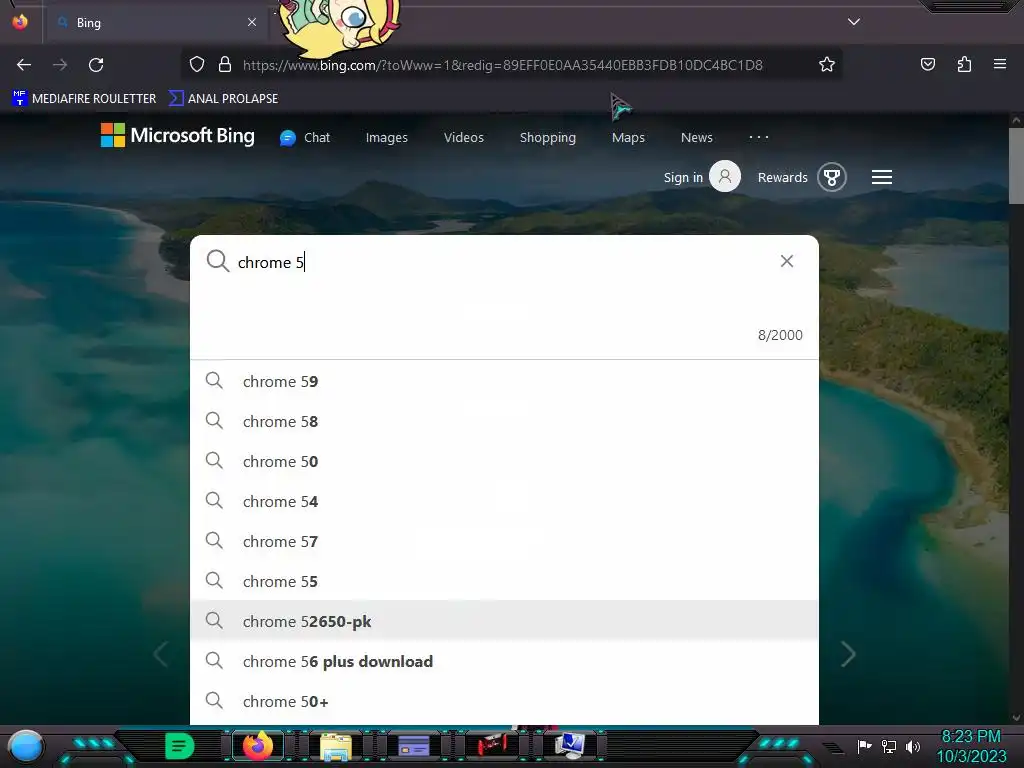Image resolution: width=1024 pixels, height=768 pixels.
Task: Click the address bar URL
Action: tap(502, 65)
